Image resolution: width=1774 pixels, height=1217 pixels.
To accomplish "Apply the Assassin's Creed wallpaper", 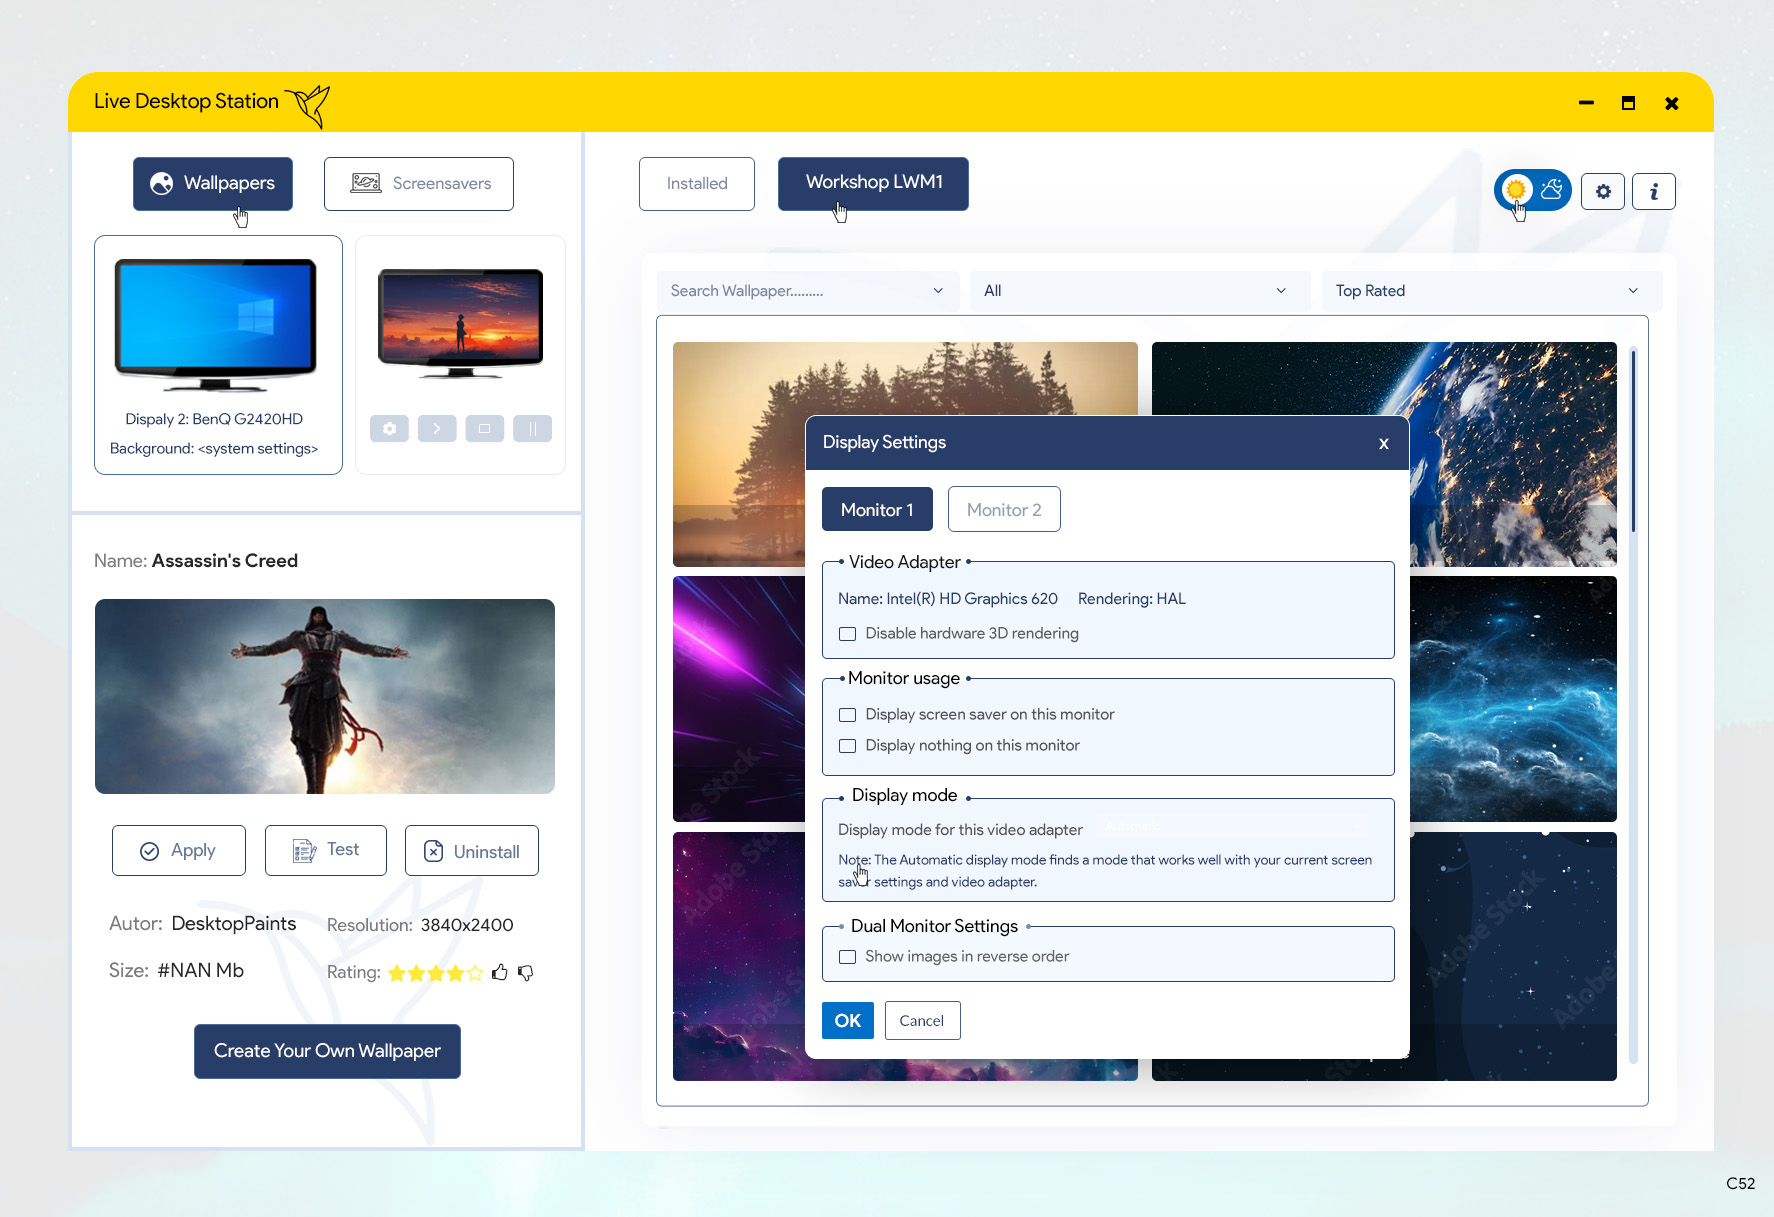I will [179, 851].
